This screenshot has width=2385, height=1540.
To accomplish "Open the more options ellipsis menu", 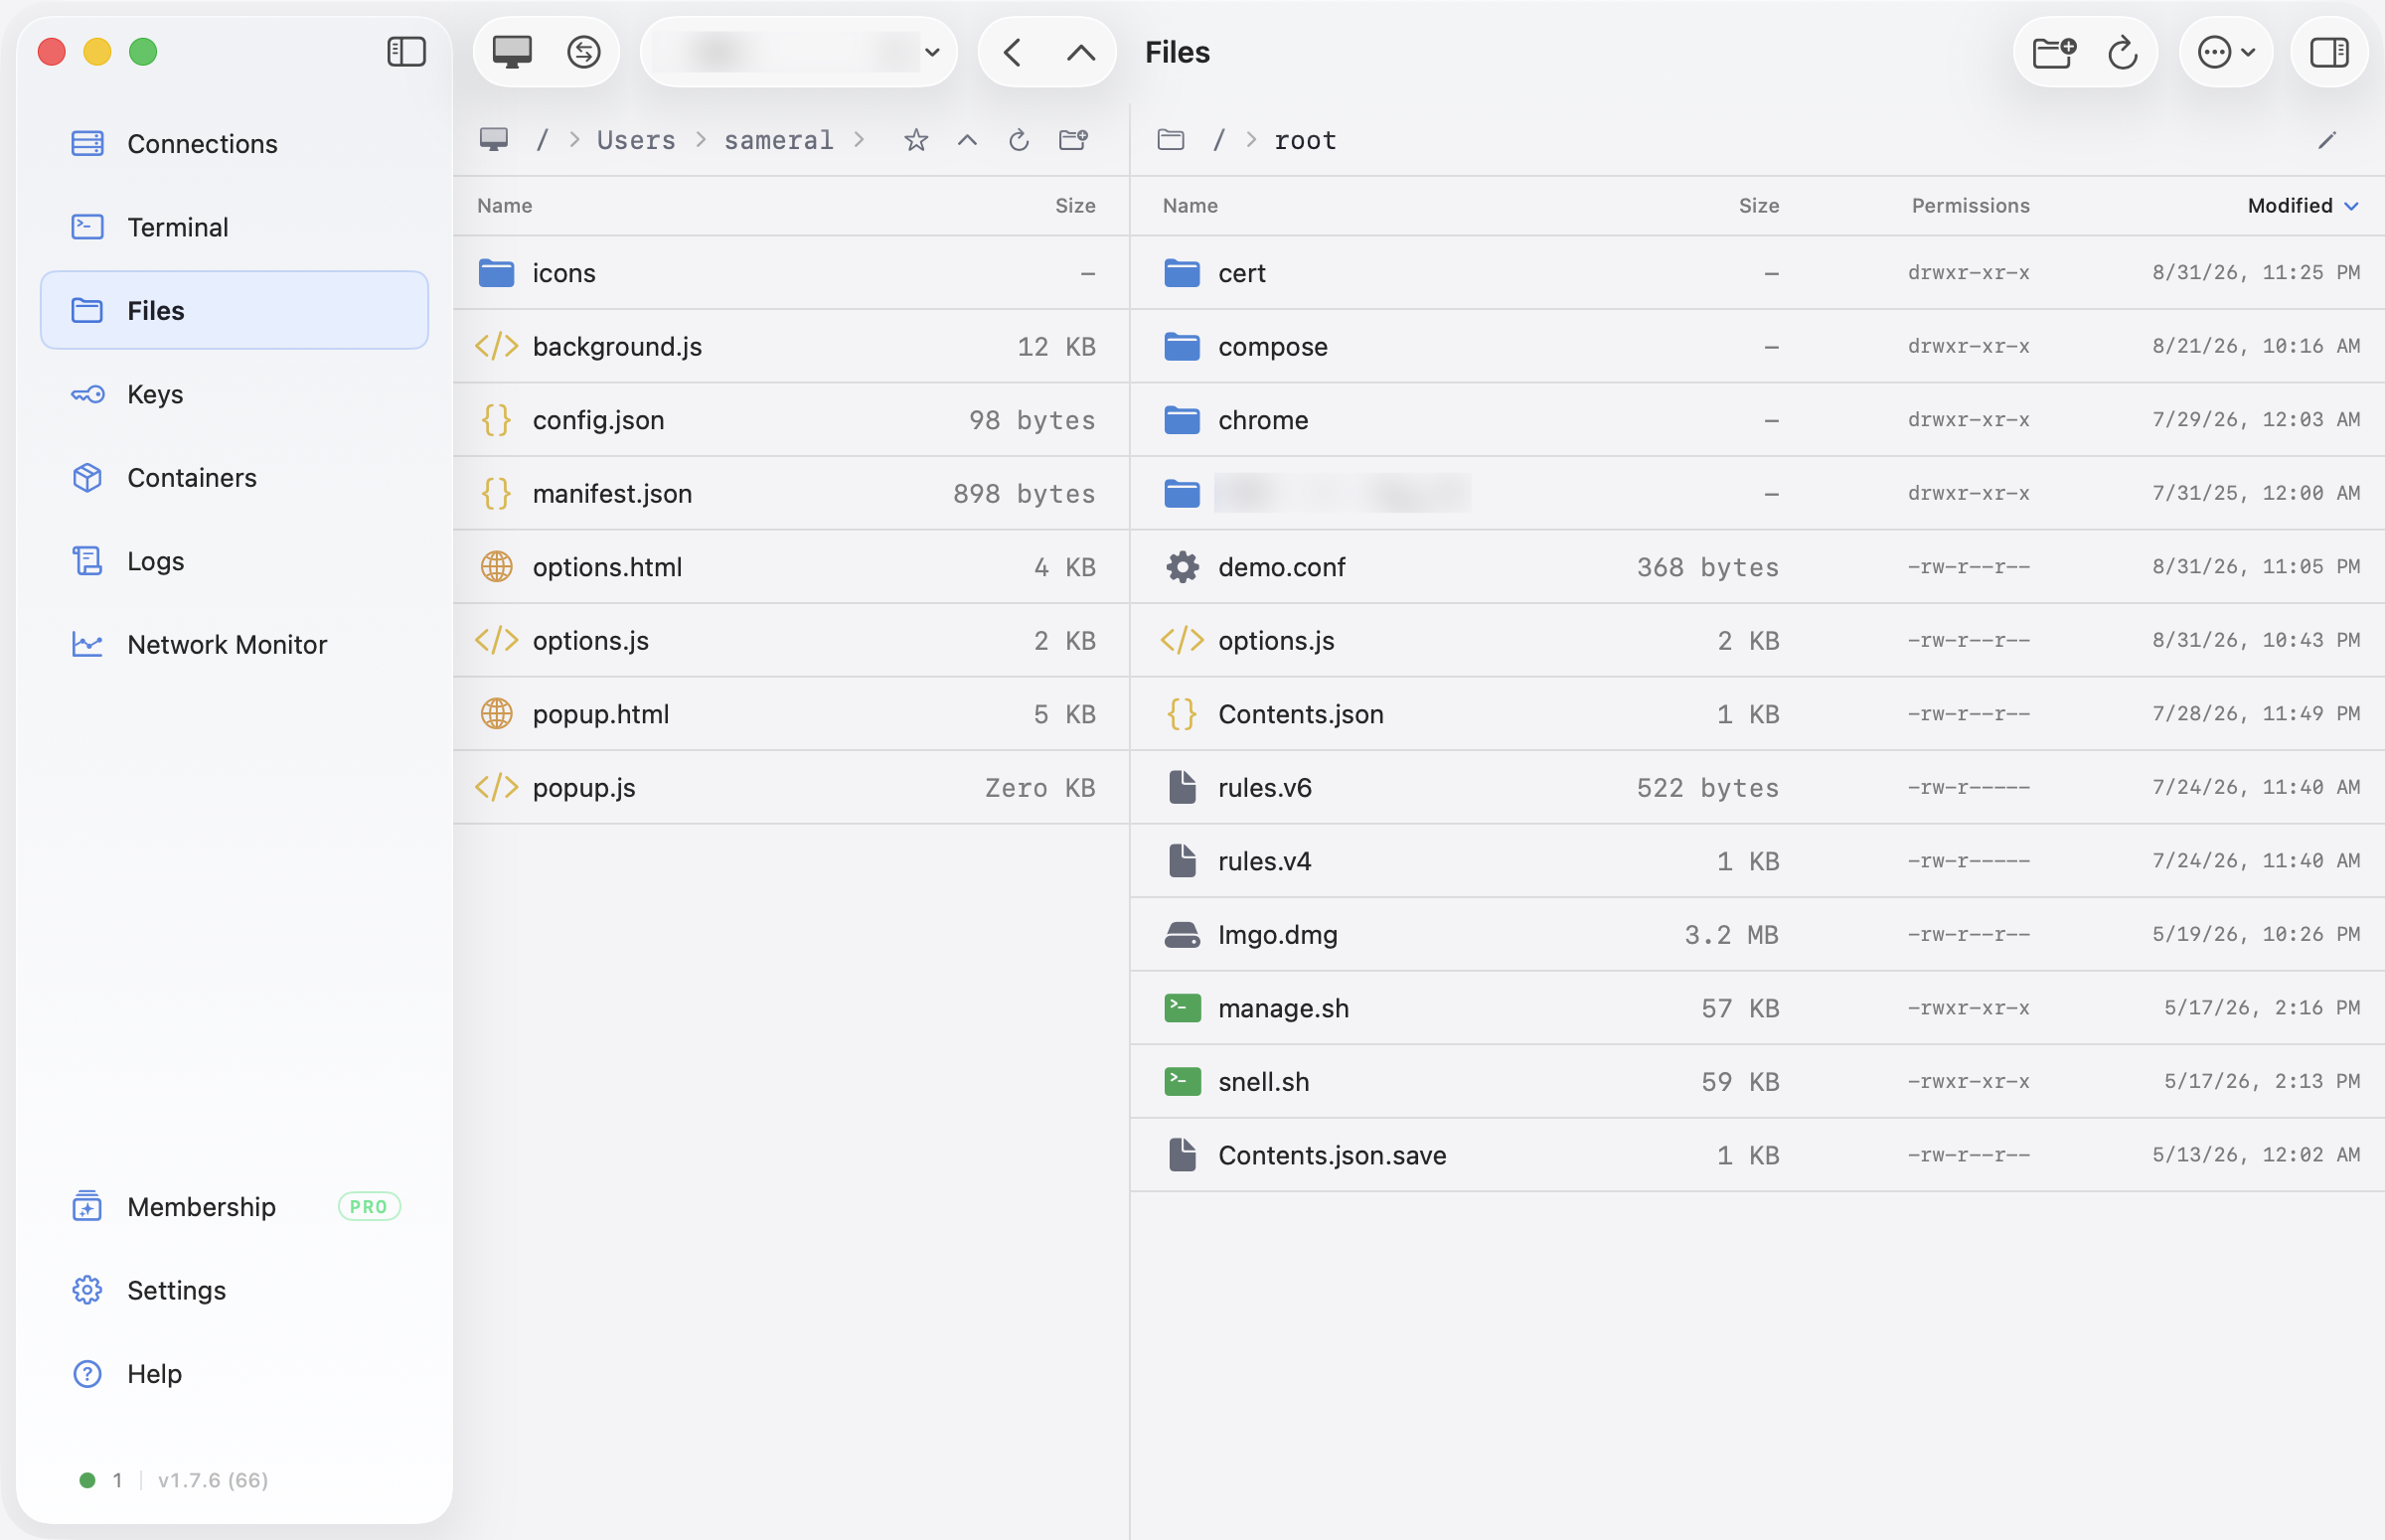I will pyautogui.click(x=2226, y=52).
